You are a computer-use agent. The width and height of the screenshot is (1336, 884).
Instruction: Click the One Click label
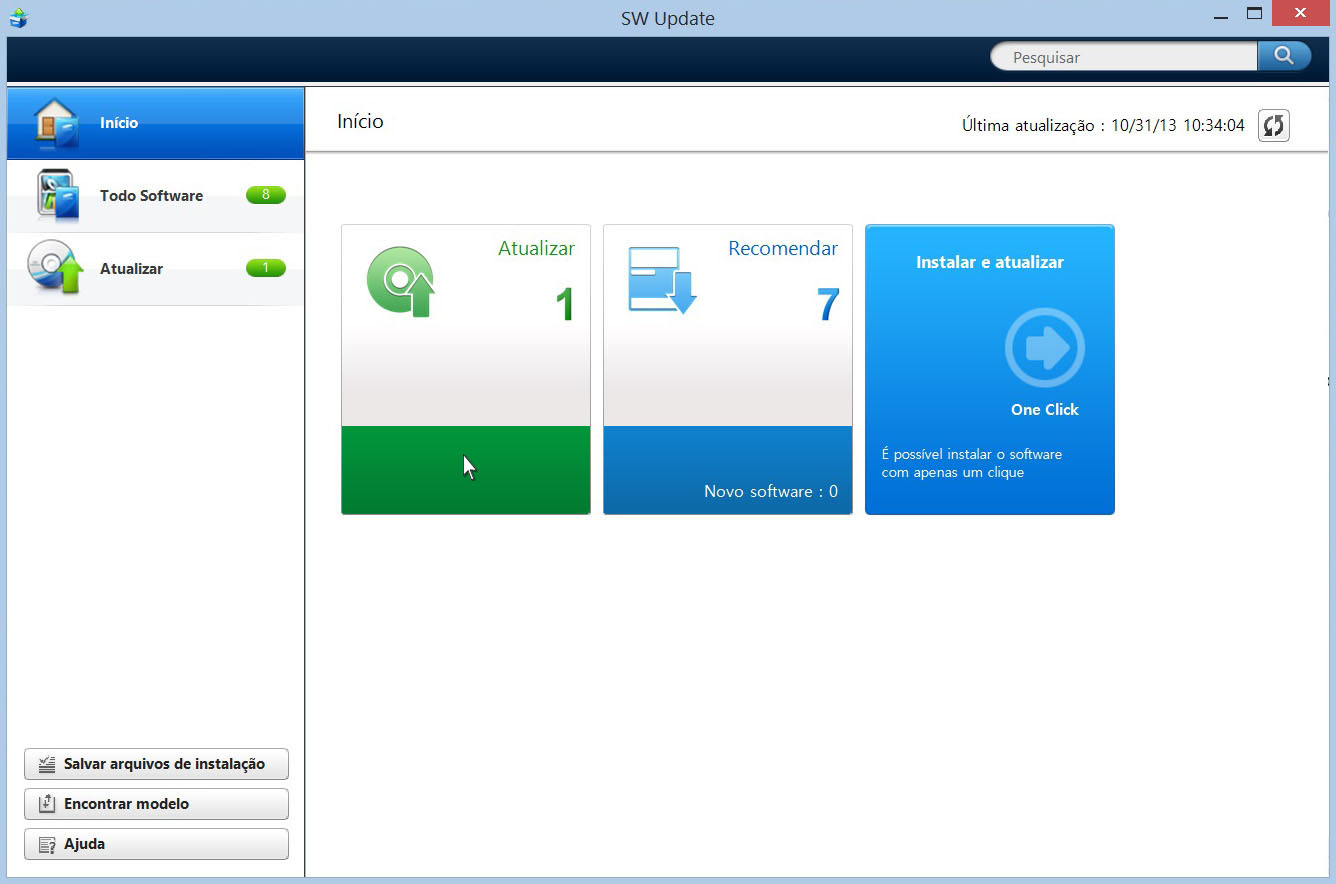[x=1045, y=410]
